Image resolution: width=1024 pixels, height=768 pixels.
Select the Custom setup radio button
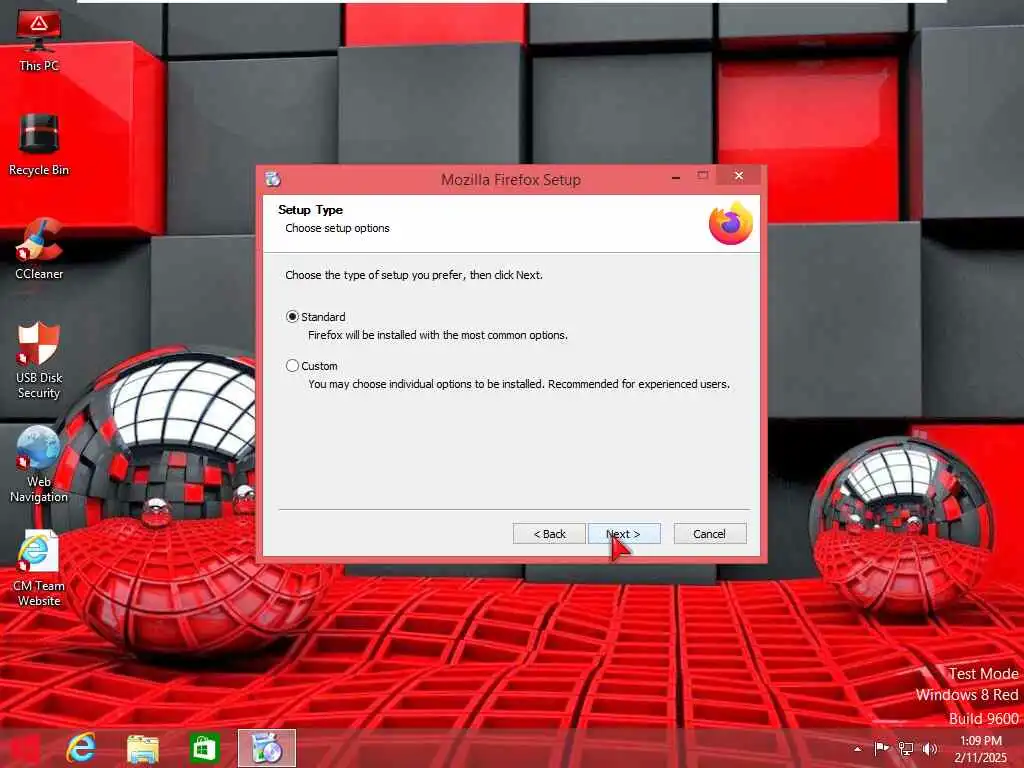293,366
